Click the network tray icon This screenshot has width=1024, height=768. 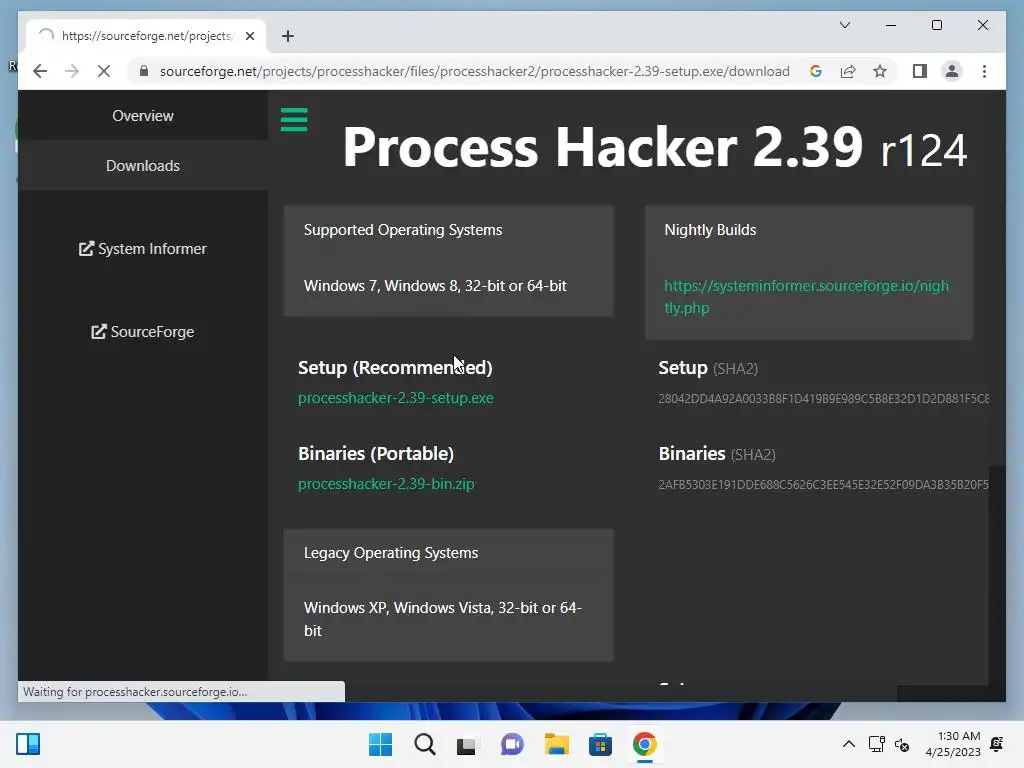[876, 744]
